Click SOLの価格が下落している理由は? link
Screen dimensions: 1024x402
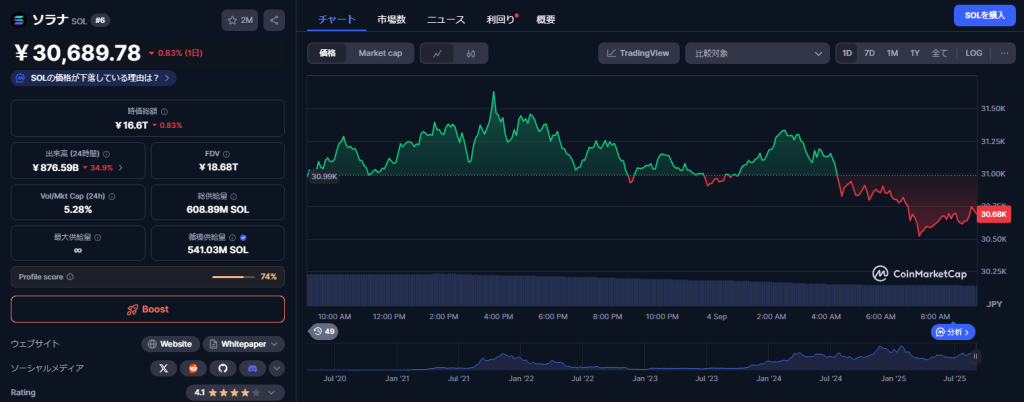click(x=93, y=78)
